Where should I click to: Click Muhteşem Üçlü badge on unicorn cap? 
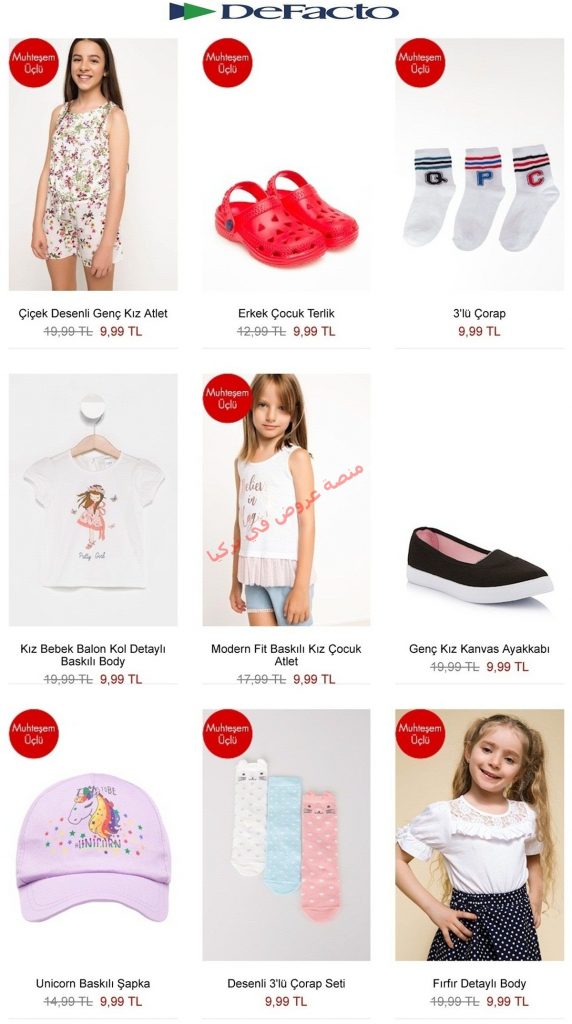[34, 733]
